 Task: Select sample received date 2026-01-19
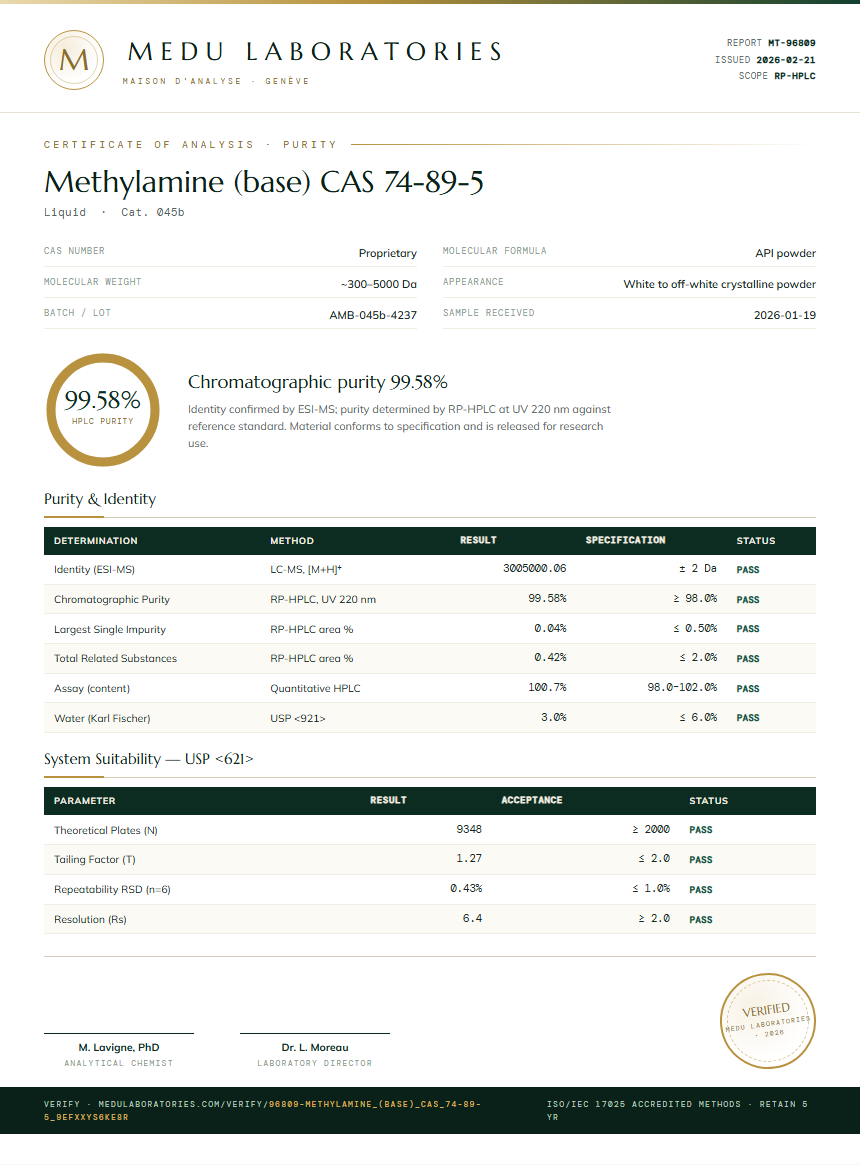point(784,315)
